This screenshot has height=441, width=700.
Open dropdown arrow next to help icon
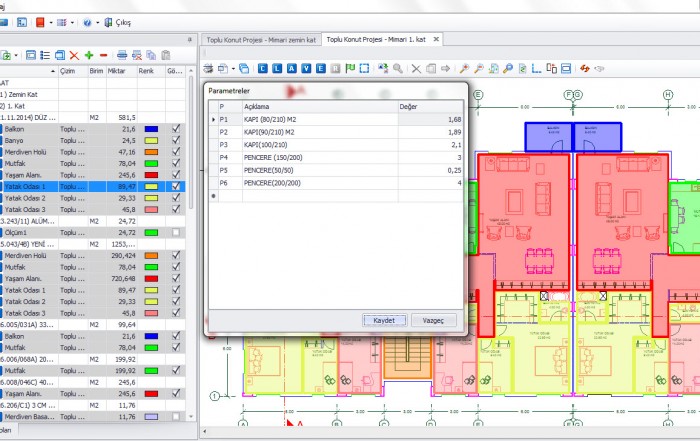point(96,21)
